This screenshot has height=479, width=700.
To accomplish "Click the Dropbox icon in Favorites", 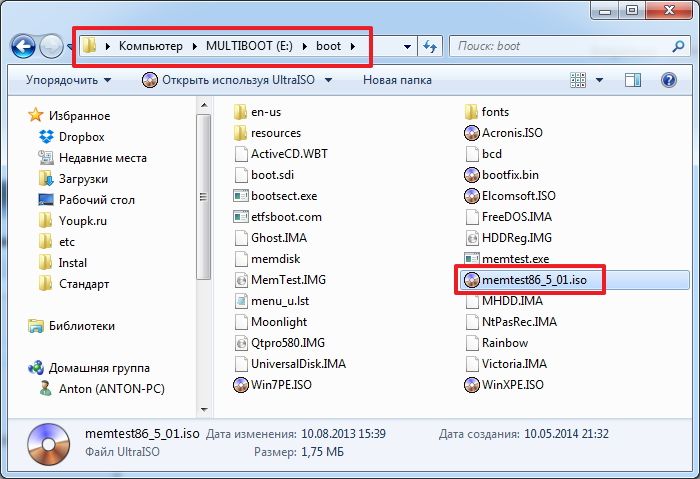I will click(x=46, y=137).
